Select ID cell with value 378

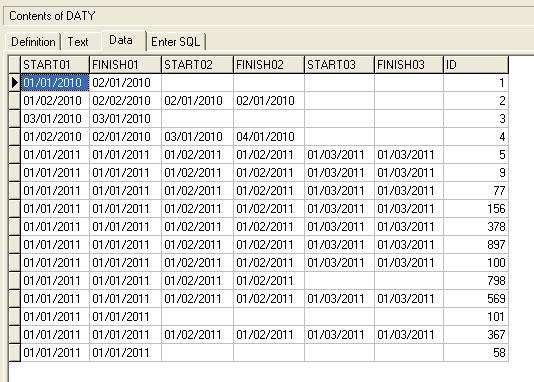click(476, 227)
